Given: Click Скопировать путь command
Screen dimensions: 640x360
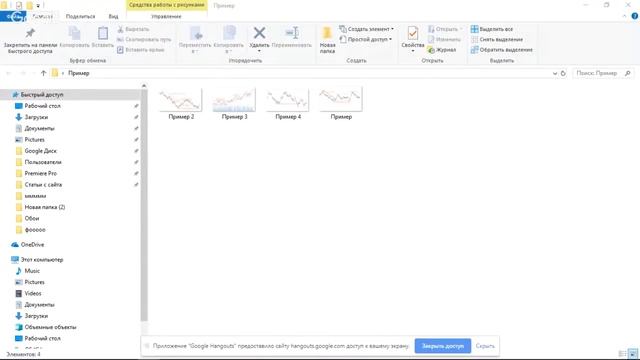Looking at the screenshot, I should [x=144, y=40].
